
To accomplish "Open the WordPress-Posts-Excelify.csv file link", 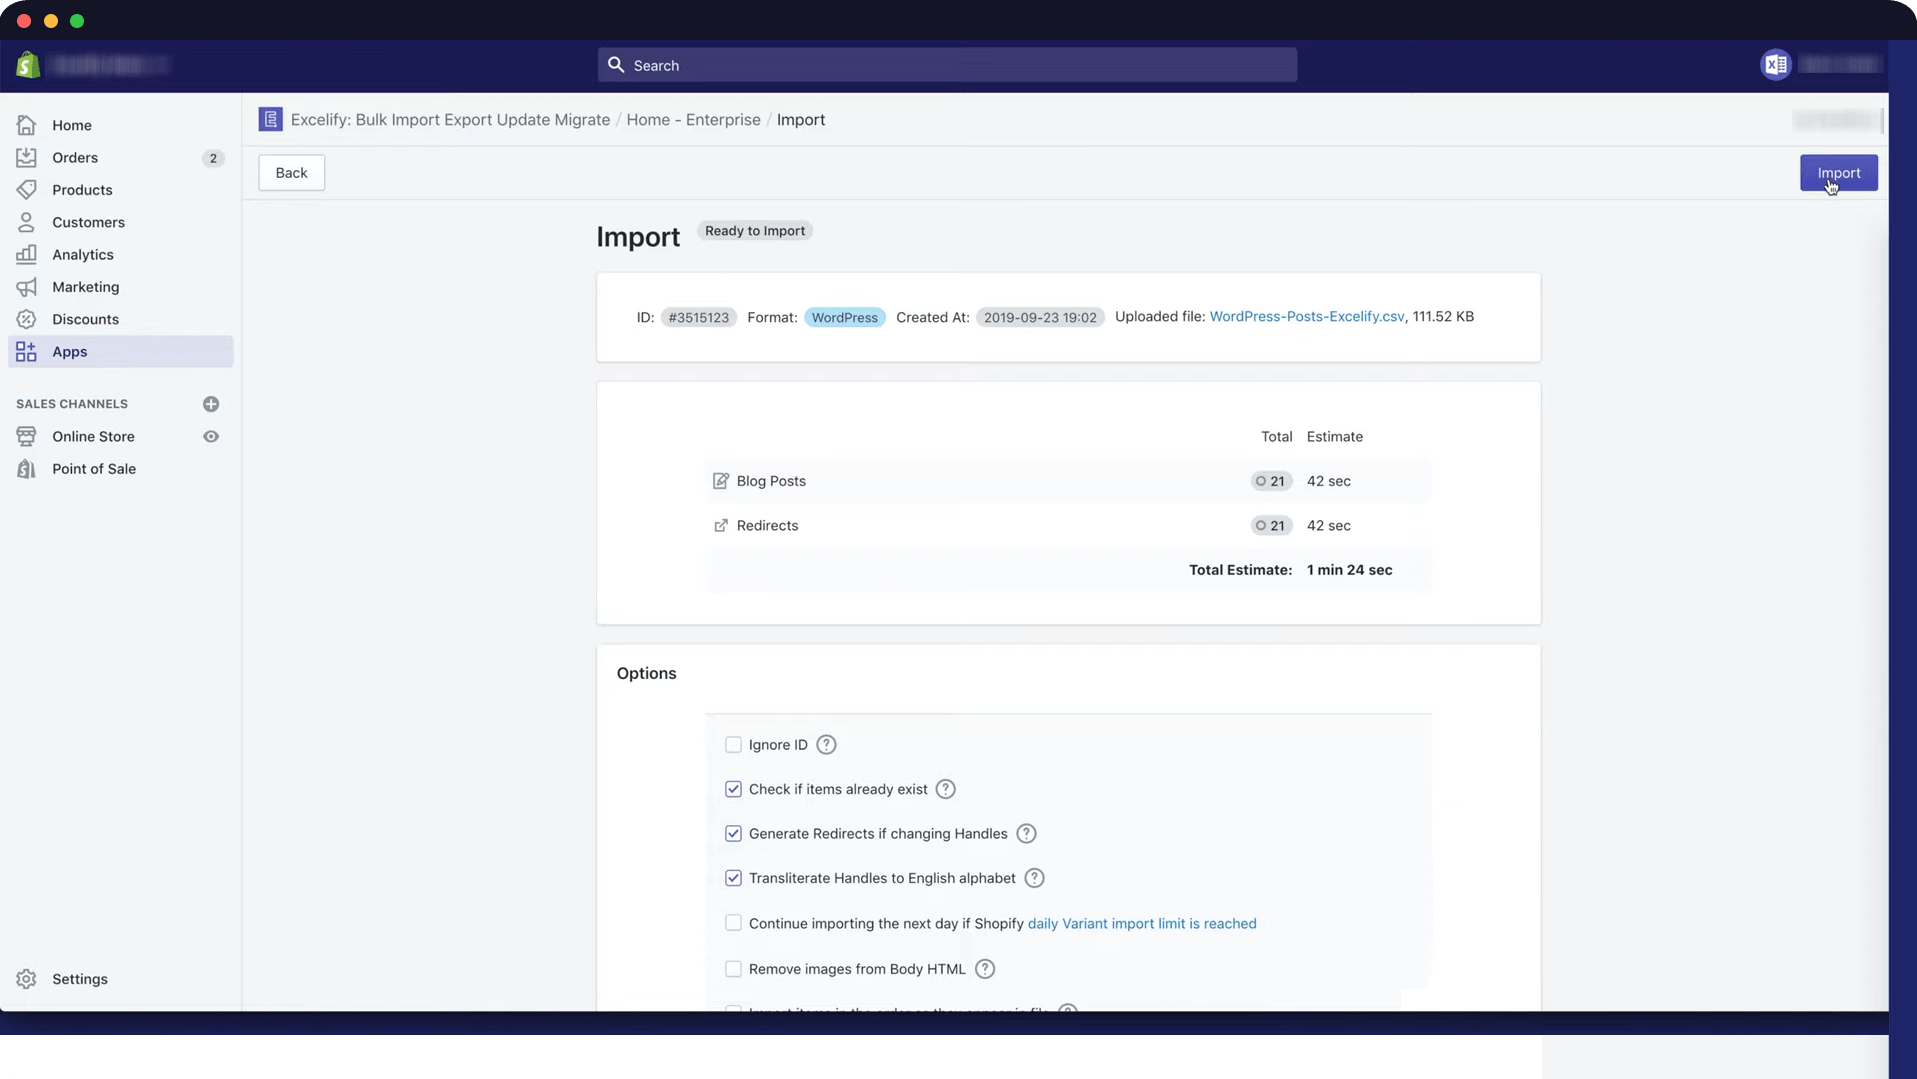I will tap(1306, 316).
